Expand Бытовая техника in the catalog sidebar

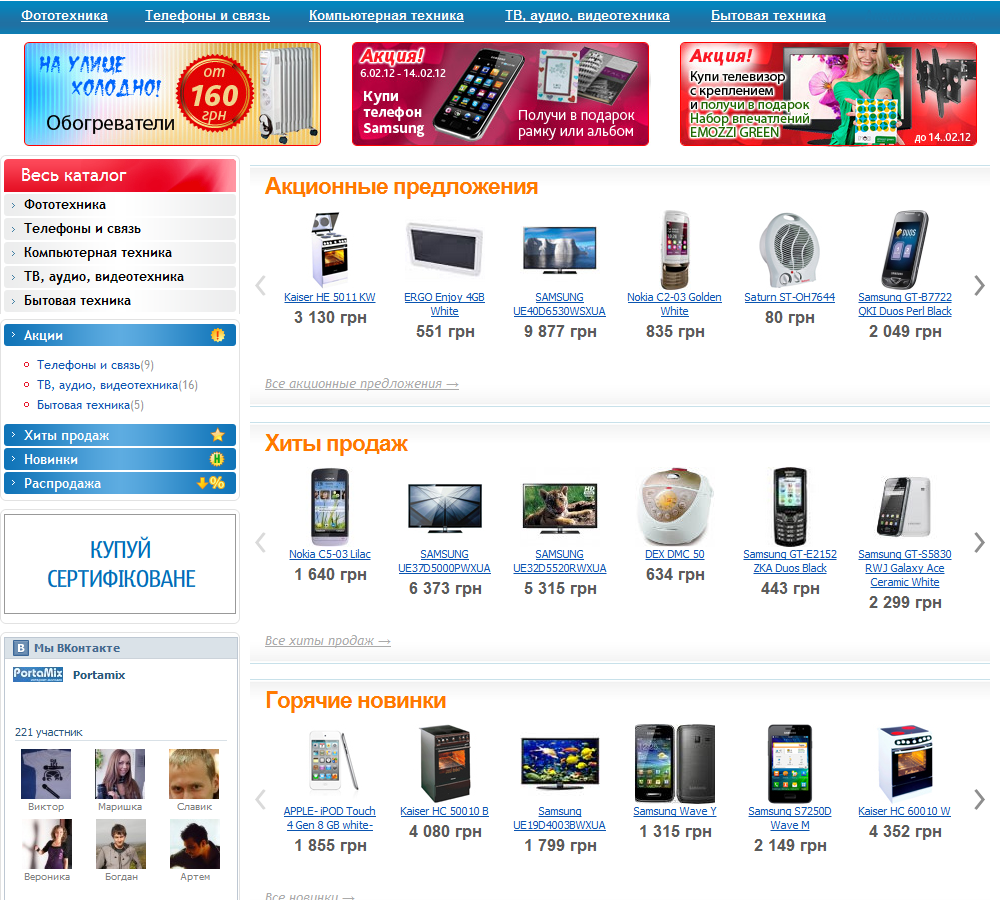coord(120,300)
